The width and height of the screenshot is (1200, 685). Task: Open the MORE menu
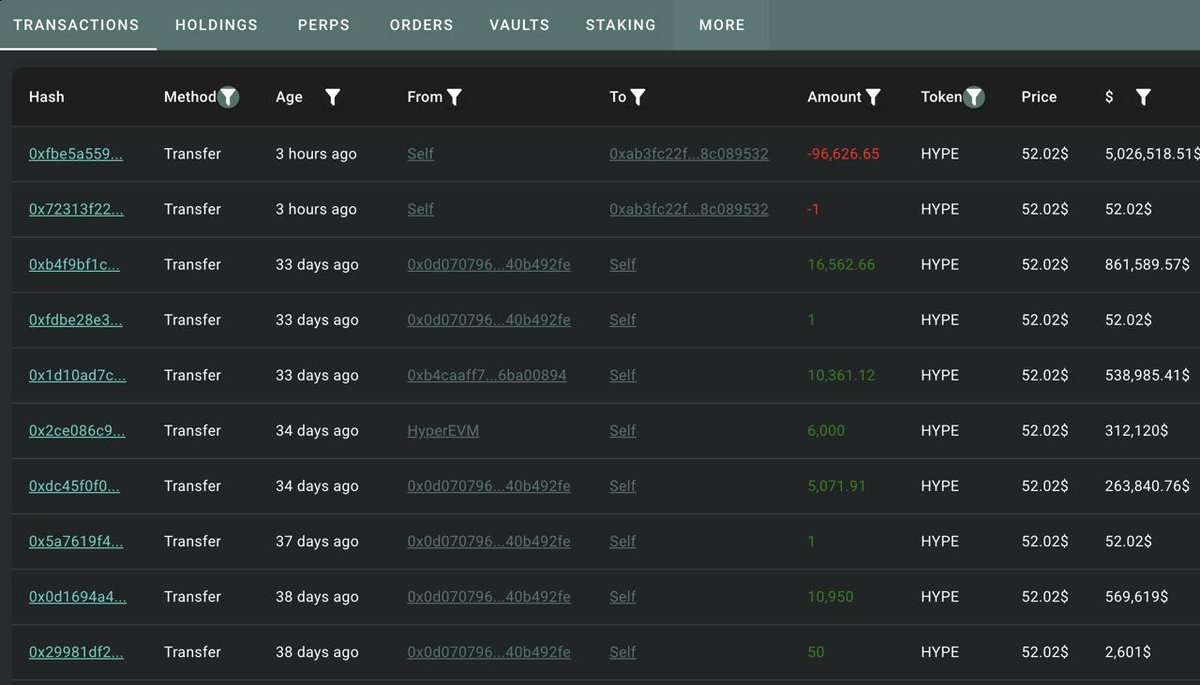[721, 25]
